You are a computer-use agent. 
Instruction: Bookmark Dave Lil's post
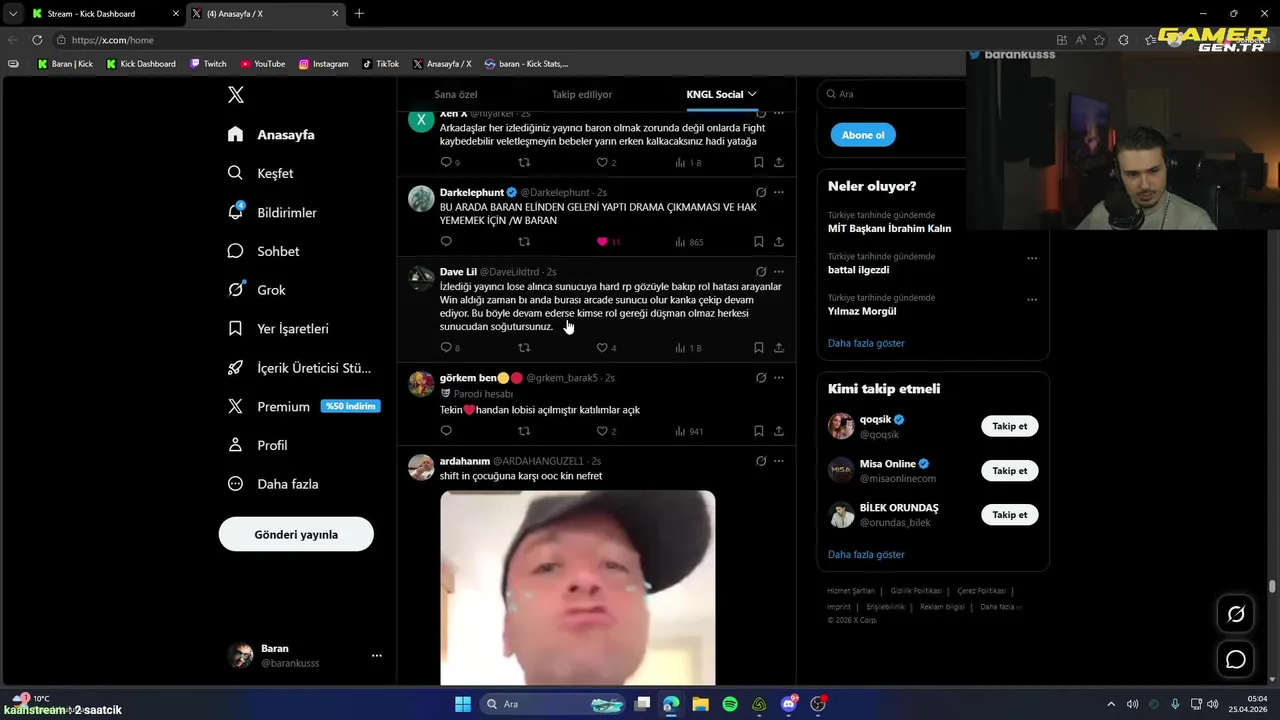coord(759,348)
